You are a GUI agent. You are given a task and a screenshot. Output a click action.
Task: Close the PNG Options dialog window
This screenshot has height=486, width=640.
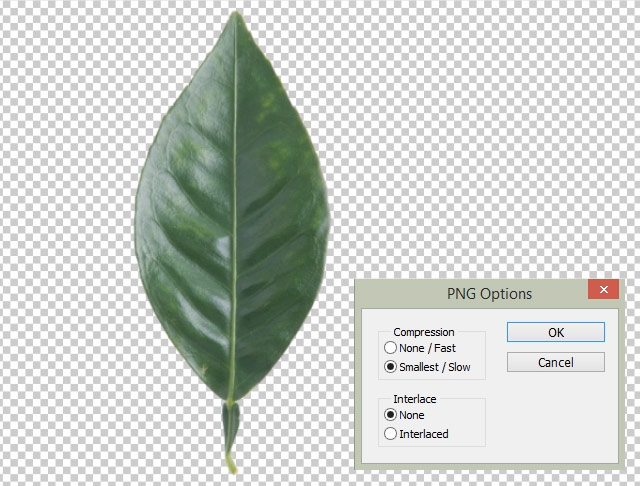click(x=603, y=289)
